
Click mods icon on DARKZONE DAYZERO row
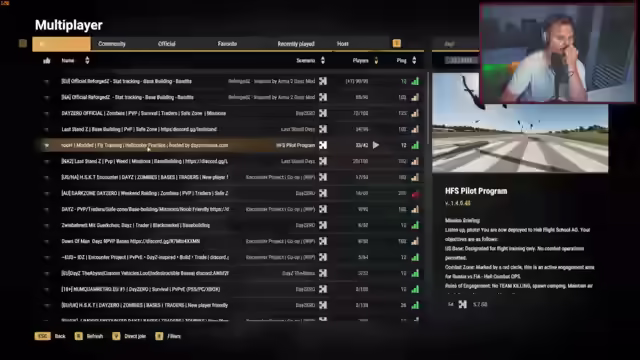pyautogui.click(x=323, y=193)
